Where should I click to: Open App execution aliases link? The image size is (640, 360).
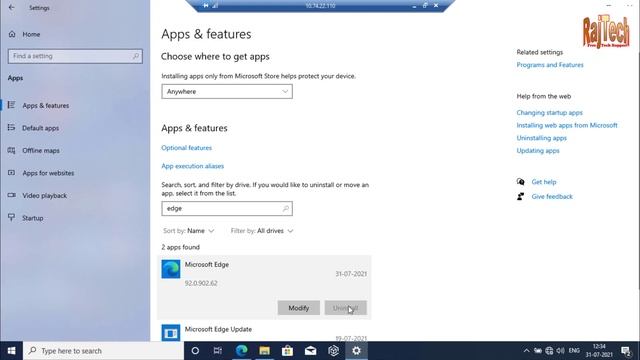coord(193,166)
